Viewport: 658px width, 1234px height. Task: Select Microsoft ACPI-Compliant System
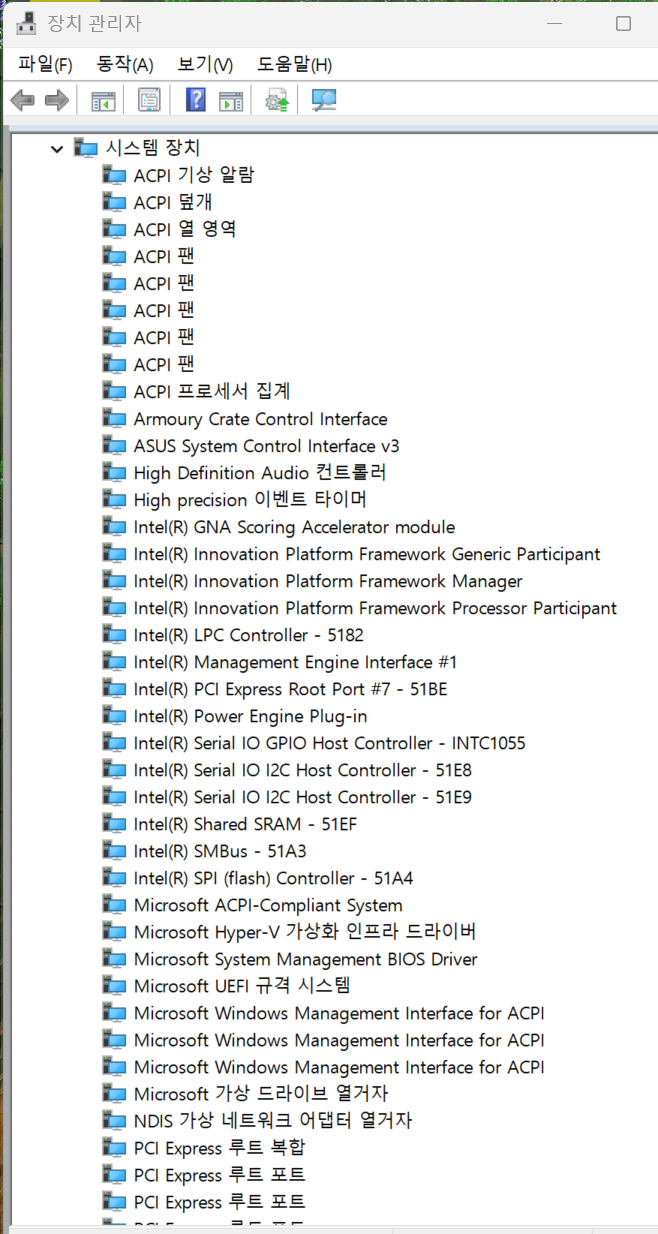tap(268, 905)
